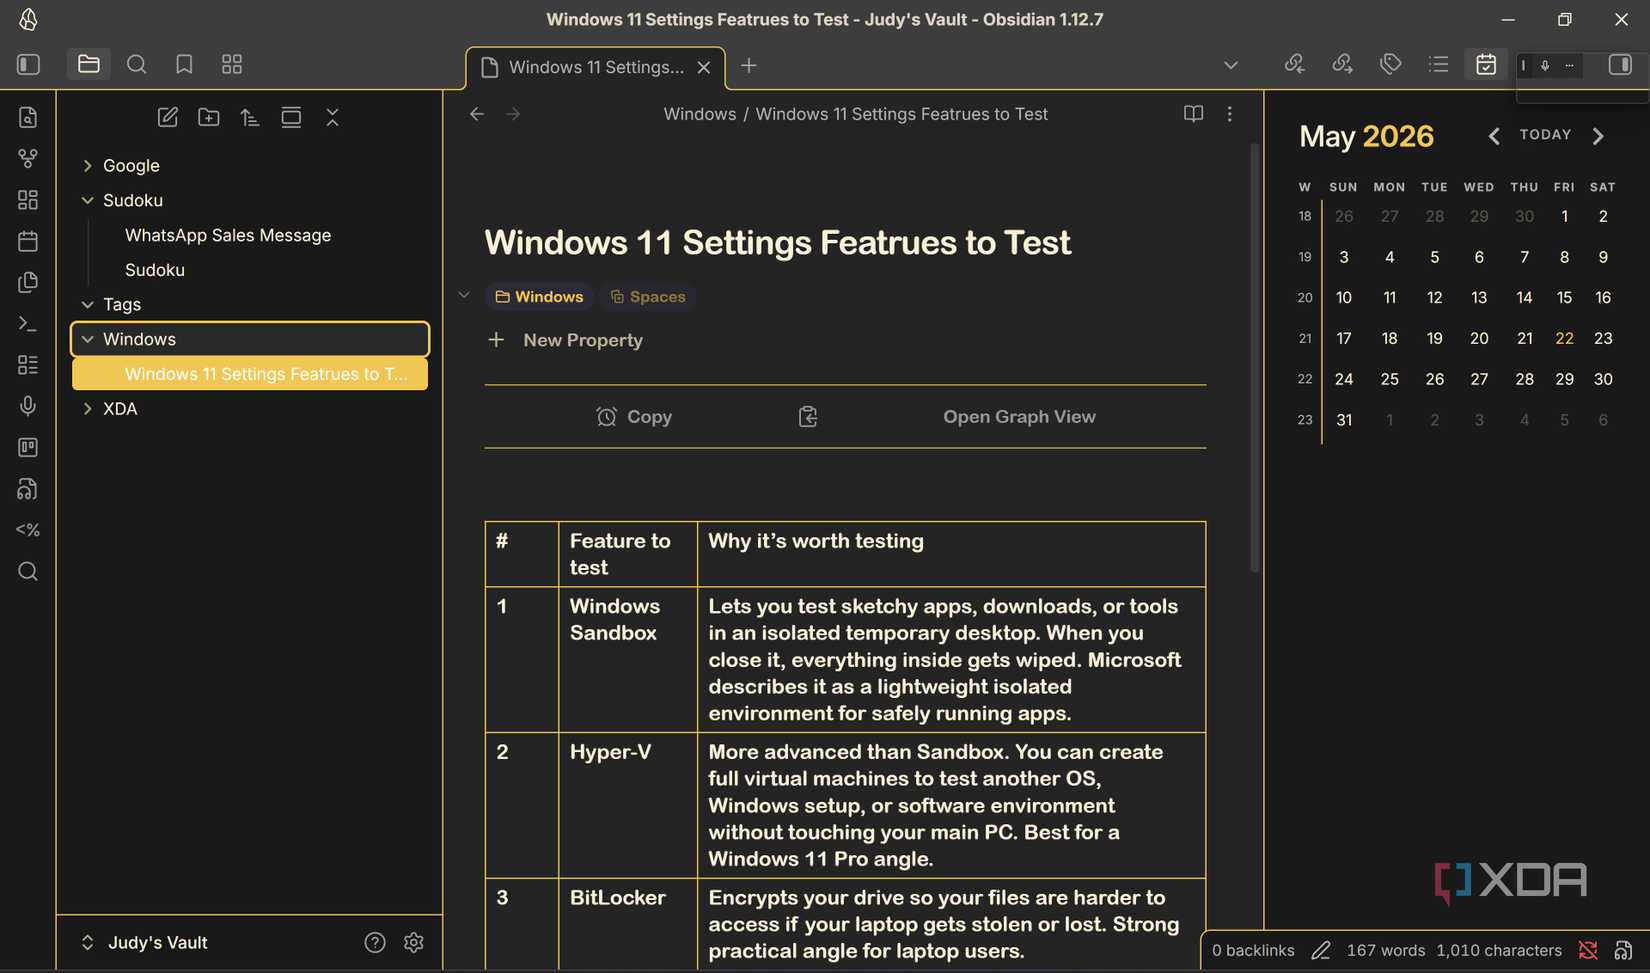The width and height of the screenshot is (1650, 973).
Task: Click the Open Graph View button
Action: [x=1019, y=416]
